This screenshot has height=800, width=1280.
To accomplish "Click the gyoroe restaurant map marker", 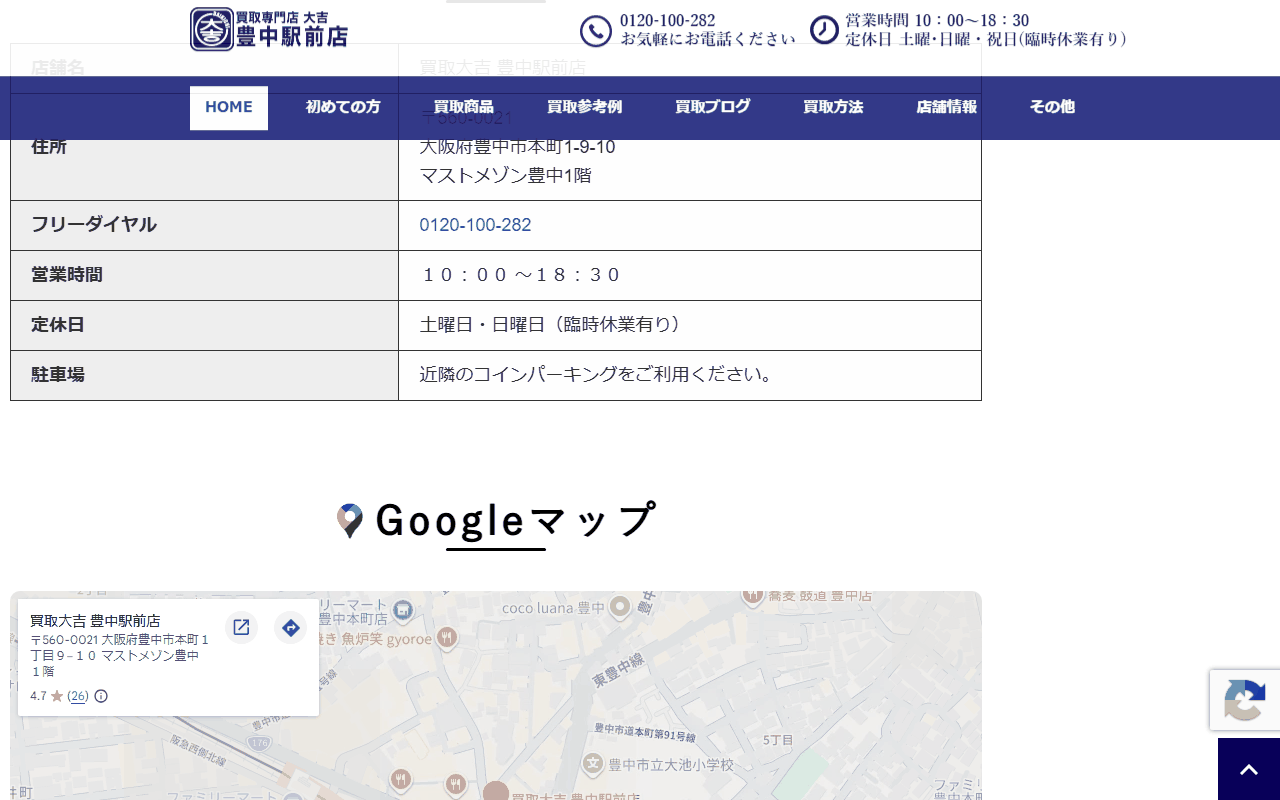I will tap(448, 637).
